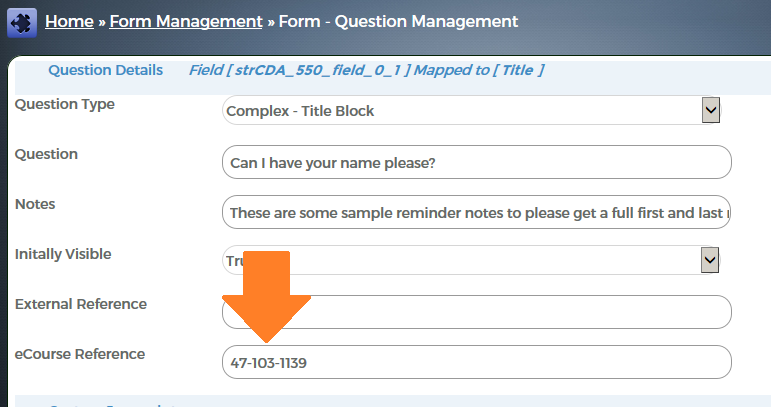Click the eCourse Reference label
The image size is (771, 407).
[80, 354]
